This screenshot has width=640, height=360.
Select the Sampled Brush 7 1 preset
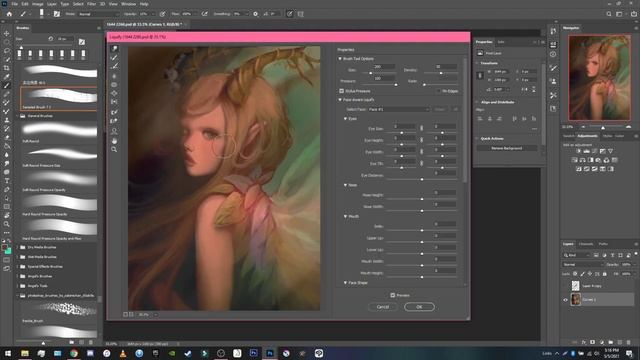59,98
